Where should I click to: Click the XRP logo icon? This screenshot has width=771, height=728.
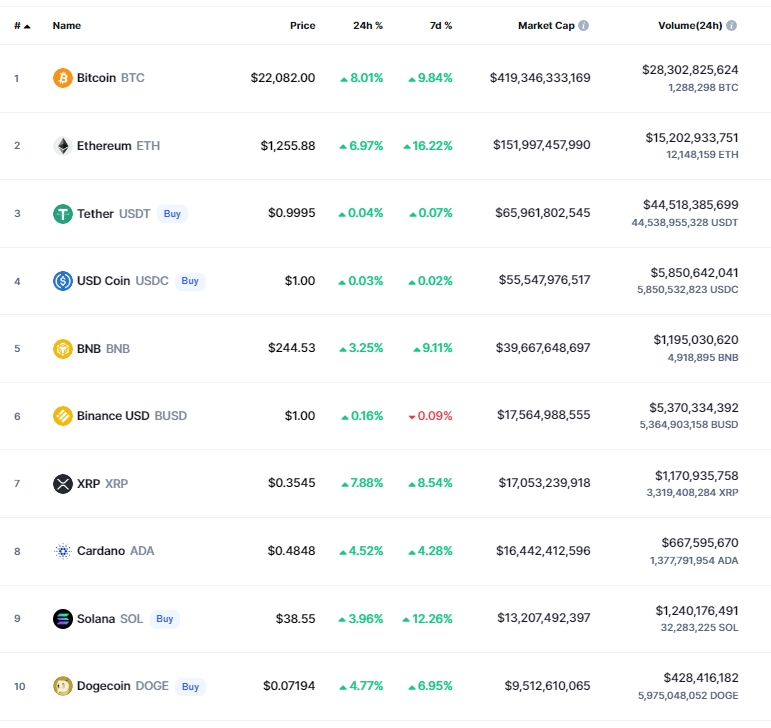click(62, 484)
